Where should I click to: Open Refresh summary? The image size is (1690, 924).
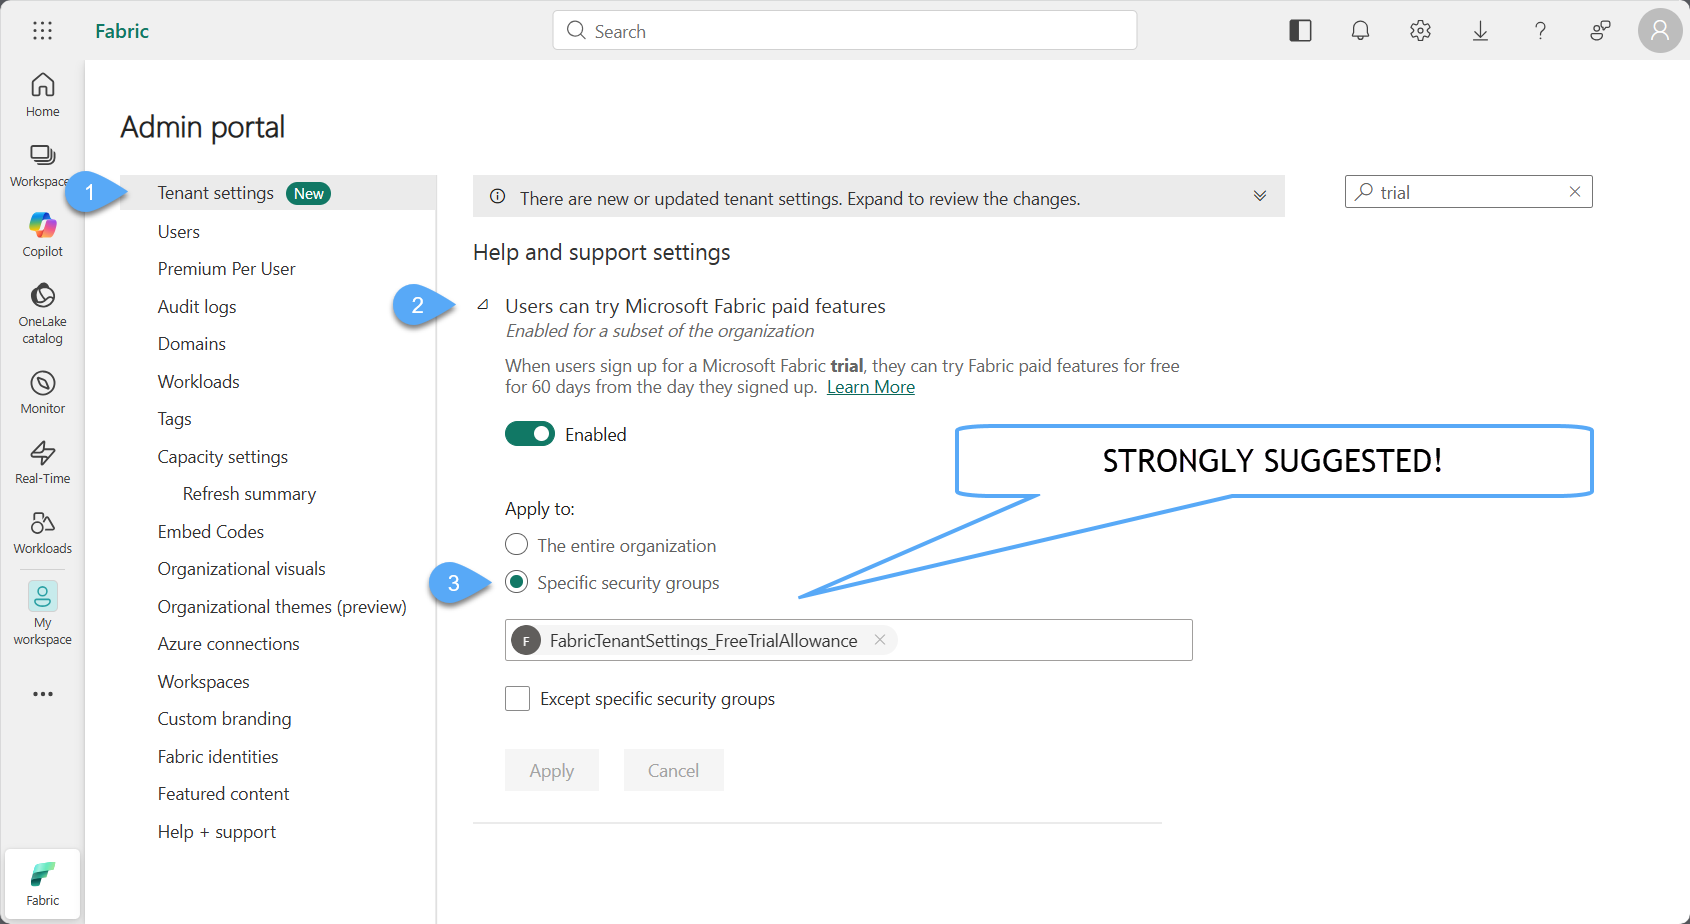pos(249,494)
